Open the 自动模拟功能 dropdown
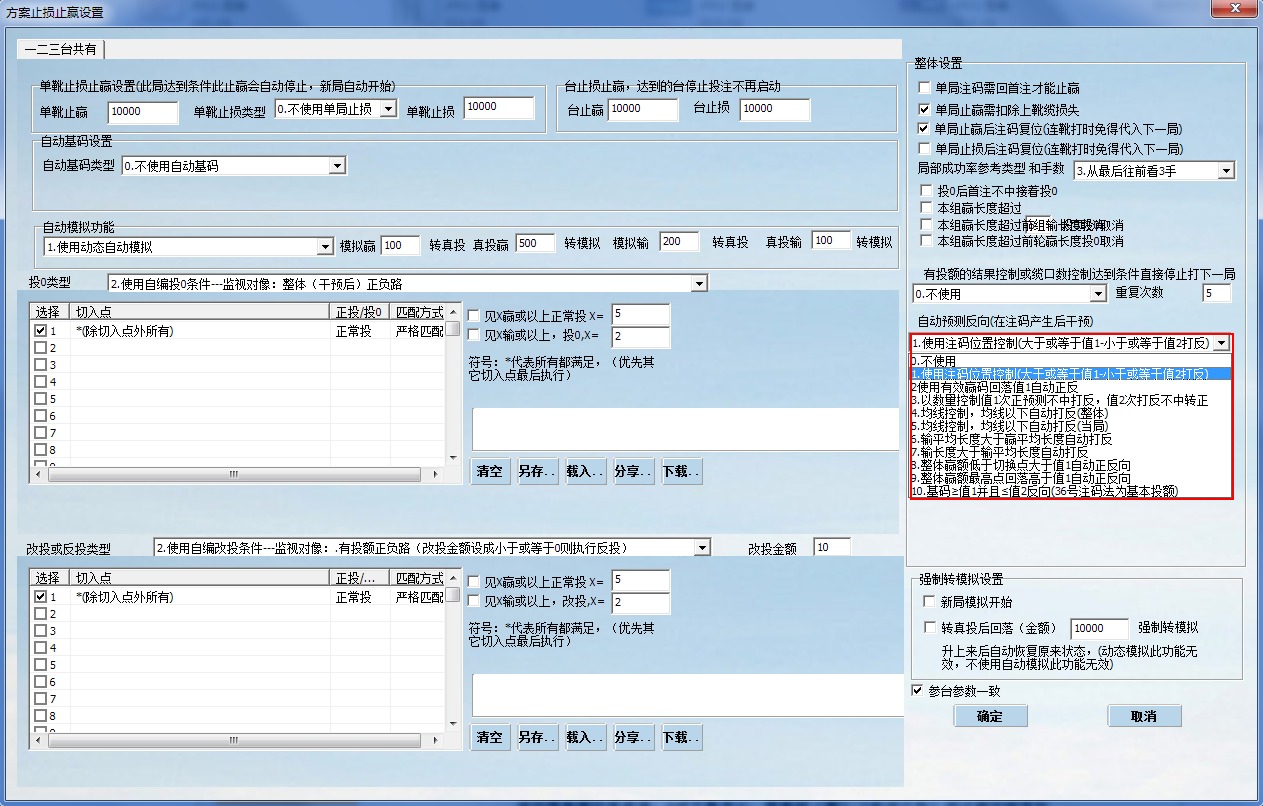This screenshot has width=1263, height=806. point(325,245)
